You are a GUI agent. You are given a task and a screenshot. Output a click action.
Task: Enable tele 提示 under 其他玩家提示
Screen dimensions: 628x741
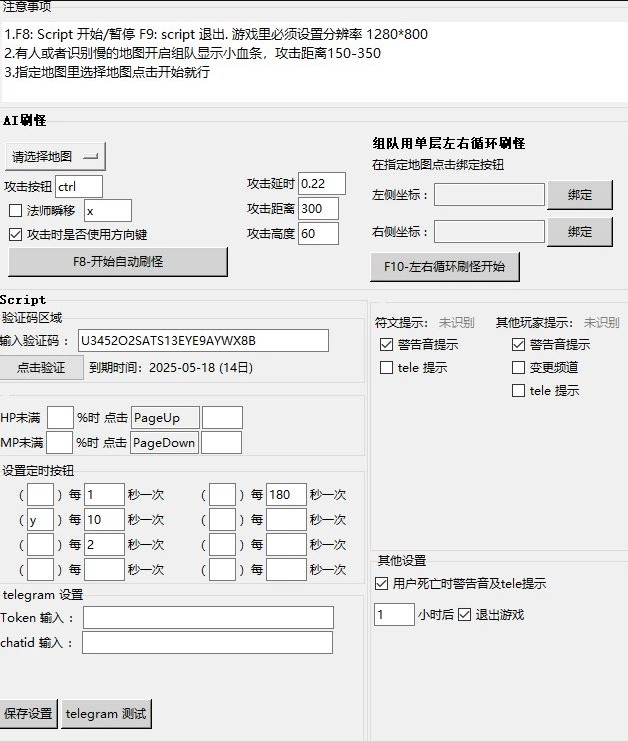[x=519, y=391]
